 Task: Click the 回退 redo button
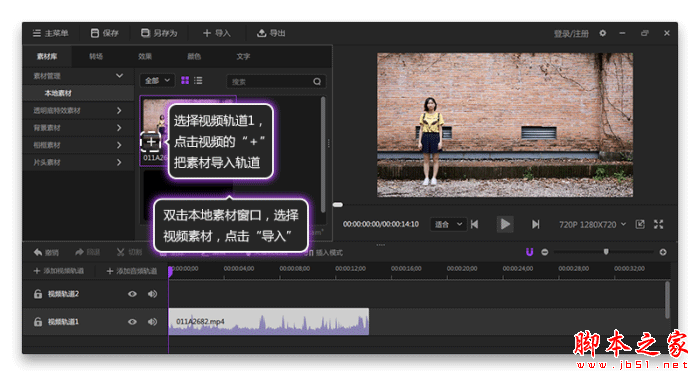(88, 253)
